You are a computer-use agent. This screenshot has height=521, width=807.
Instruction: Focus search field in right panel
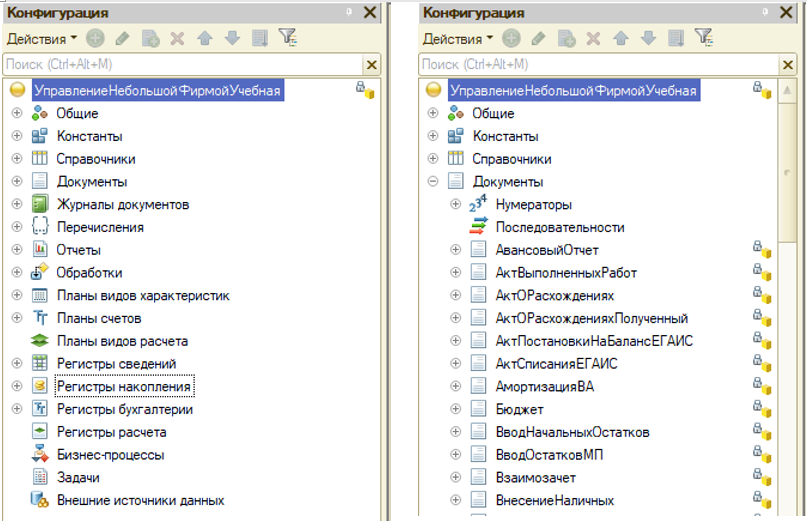click(x=599, y=64)
